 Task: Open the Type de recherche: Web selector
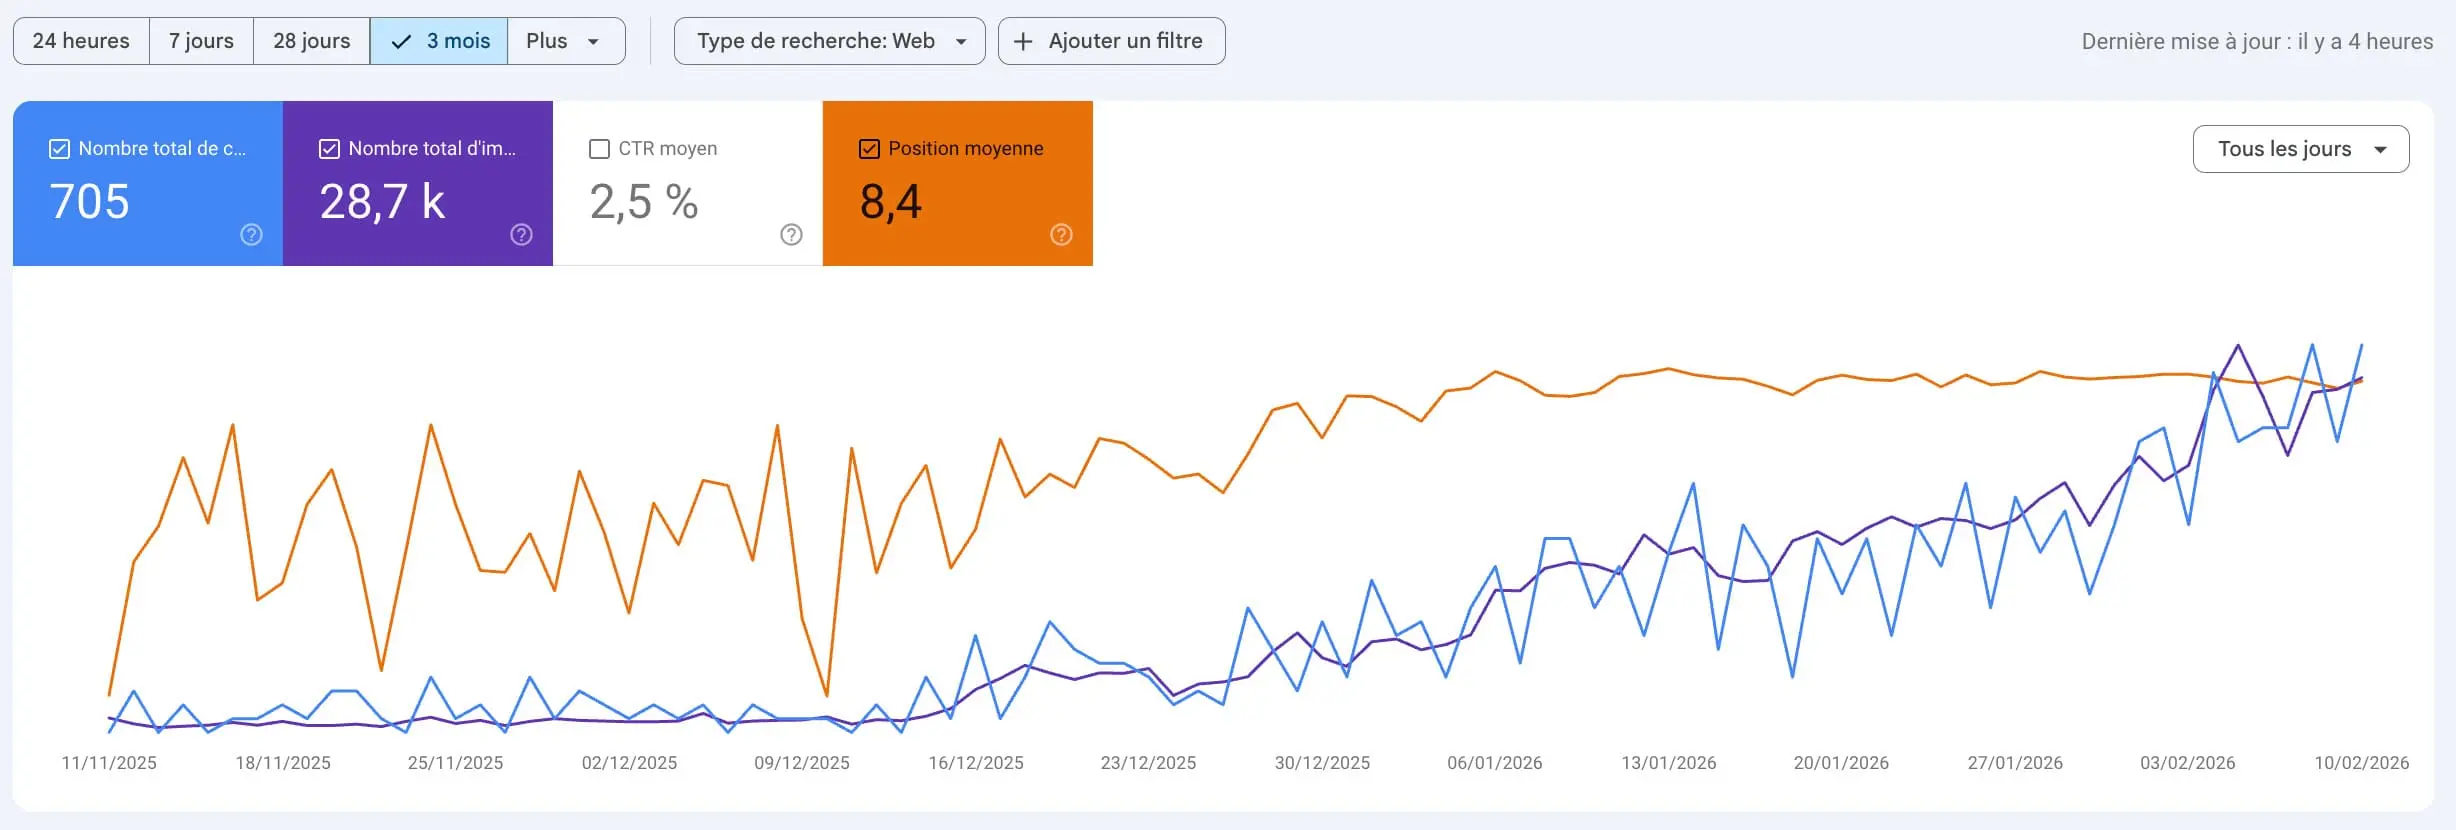pyautogui.click(x=829, y=41)
